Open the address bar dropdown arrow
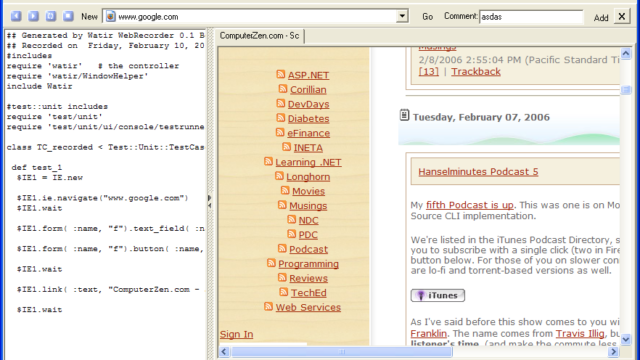This screenshot has width=640, height=360. pyautogui.click(x=402, y=16)
